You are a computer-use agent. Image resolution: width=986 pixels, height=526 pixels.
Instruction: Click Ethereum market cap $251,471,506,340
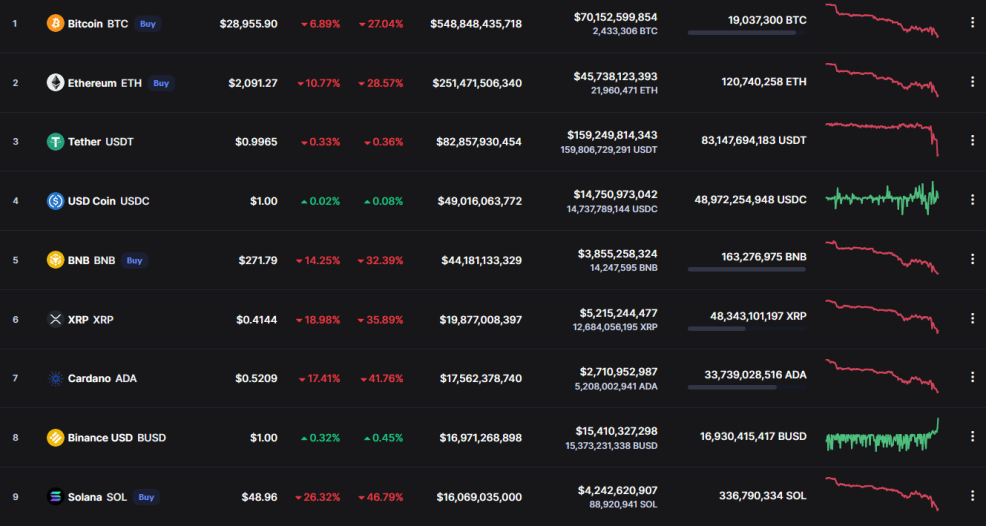[477, 83]
